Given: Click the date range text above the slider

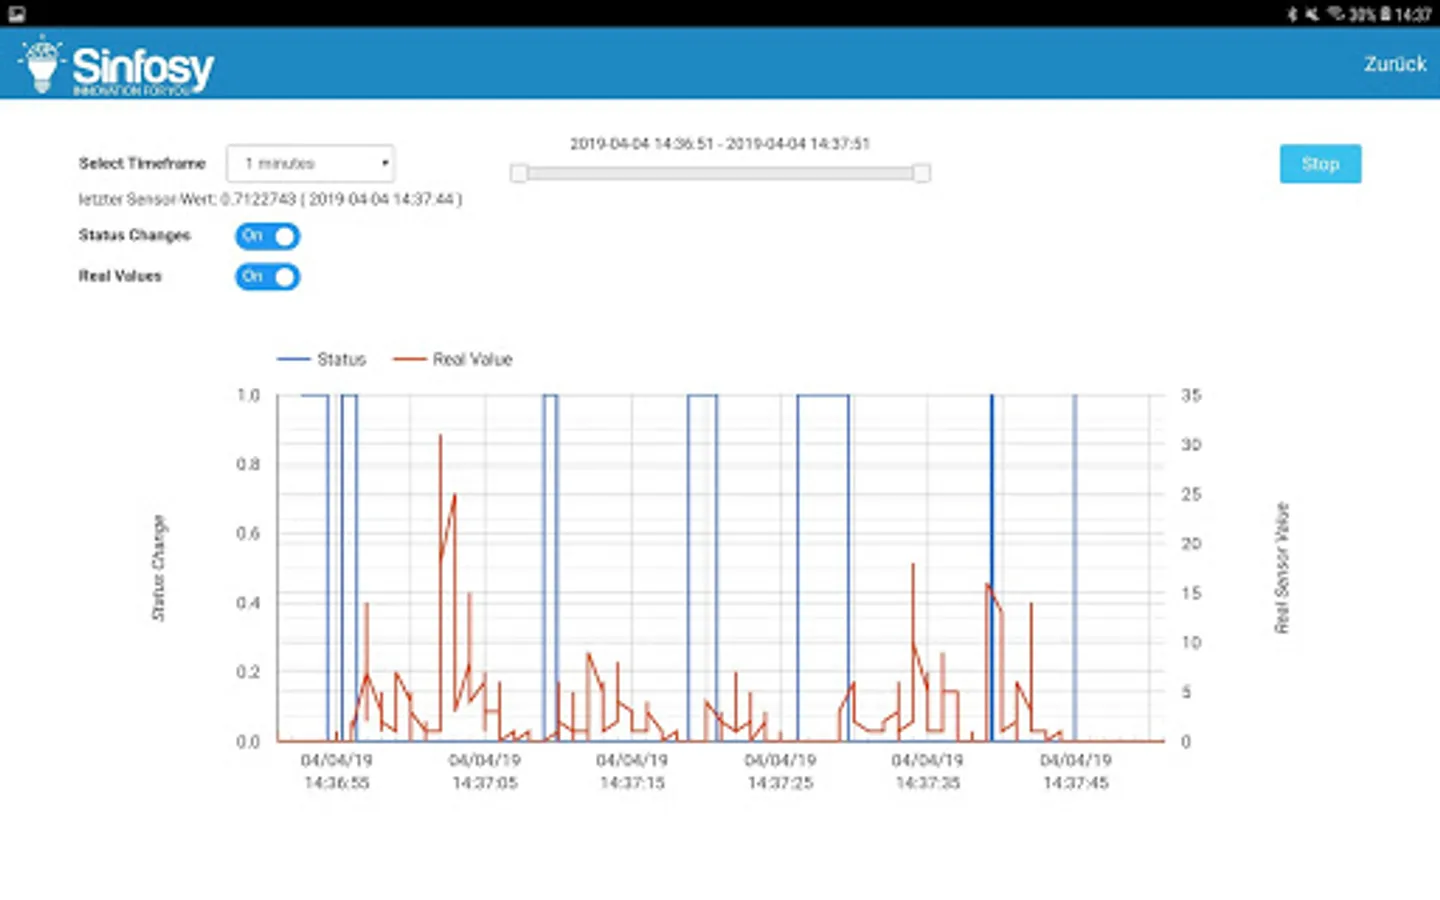Looking at the screenshot, I should (x=720, y=144).
